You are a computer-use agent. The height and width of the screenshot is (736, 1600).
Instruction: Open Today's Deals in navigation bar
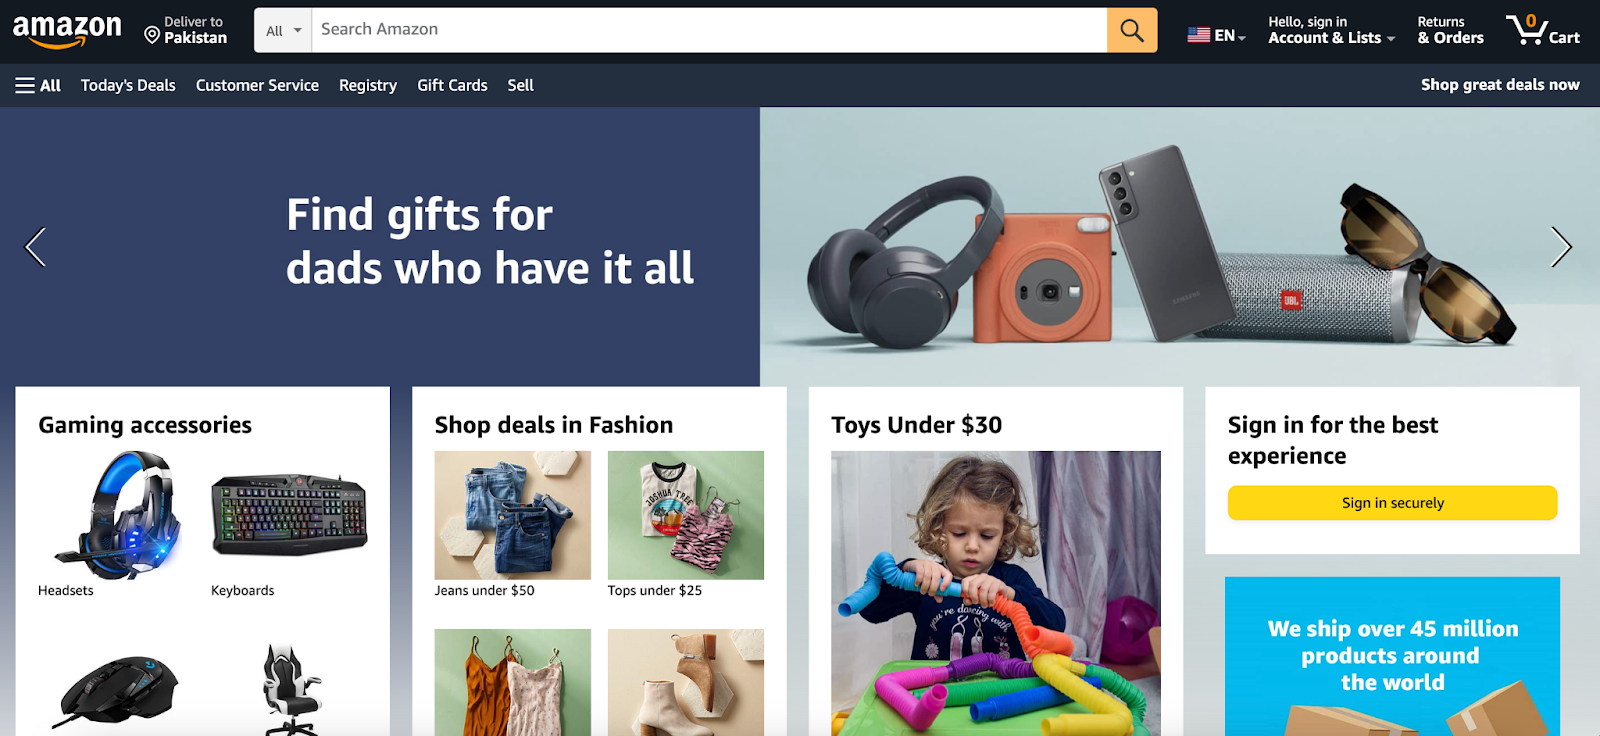tap(128, 85)
